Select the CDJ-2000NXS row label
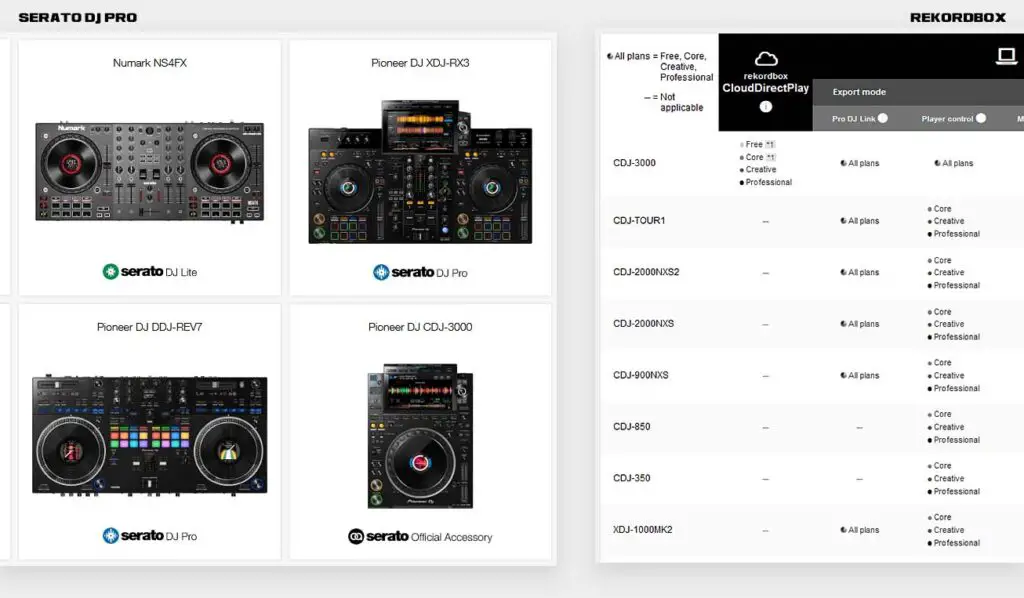Screen dimensions: 1024x598 pyautogui.click(x=643, y=324)
